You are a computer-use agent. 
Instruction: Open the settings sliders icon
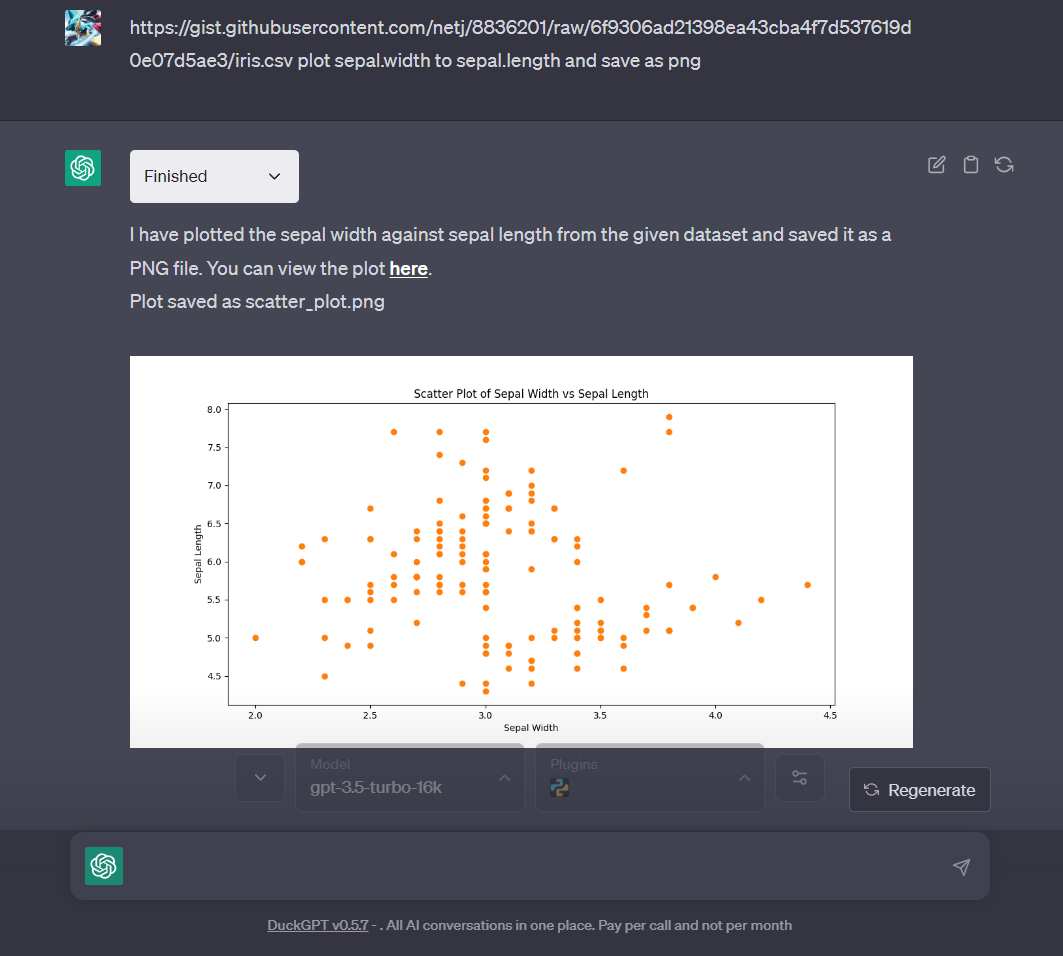click(x=800, y=778)
